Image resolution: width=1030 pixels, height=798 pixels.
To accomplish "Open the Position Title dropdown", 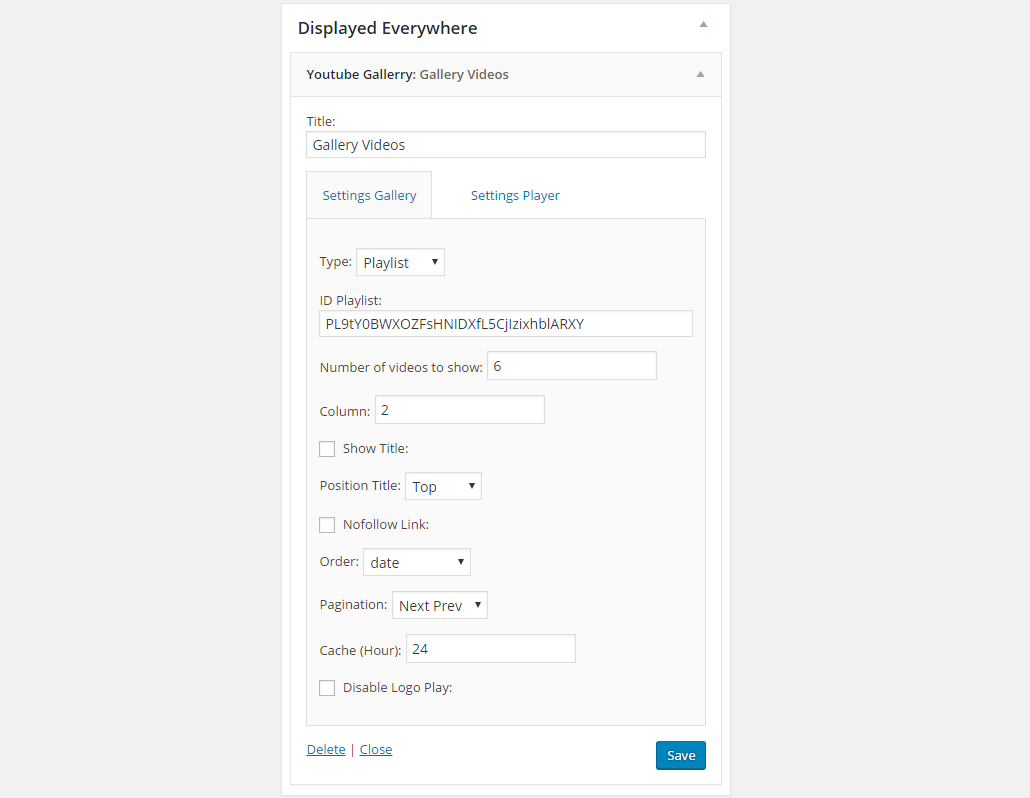I will pyautogui.click(x=443, y=486).
